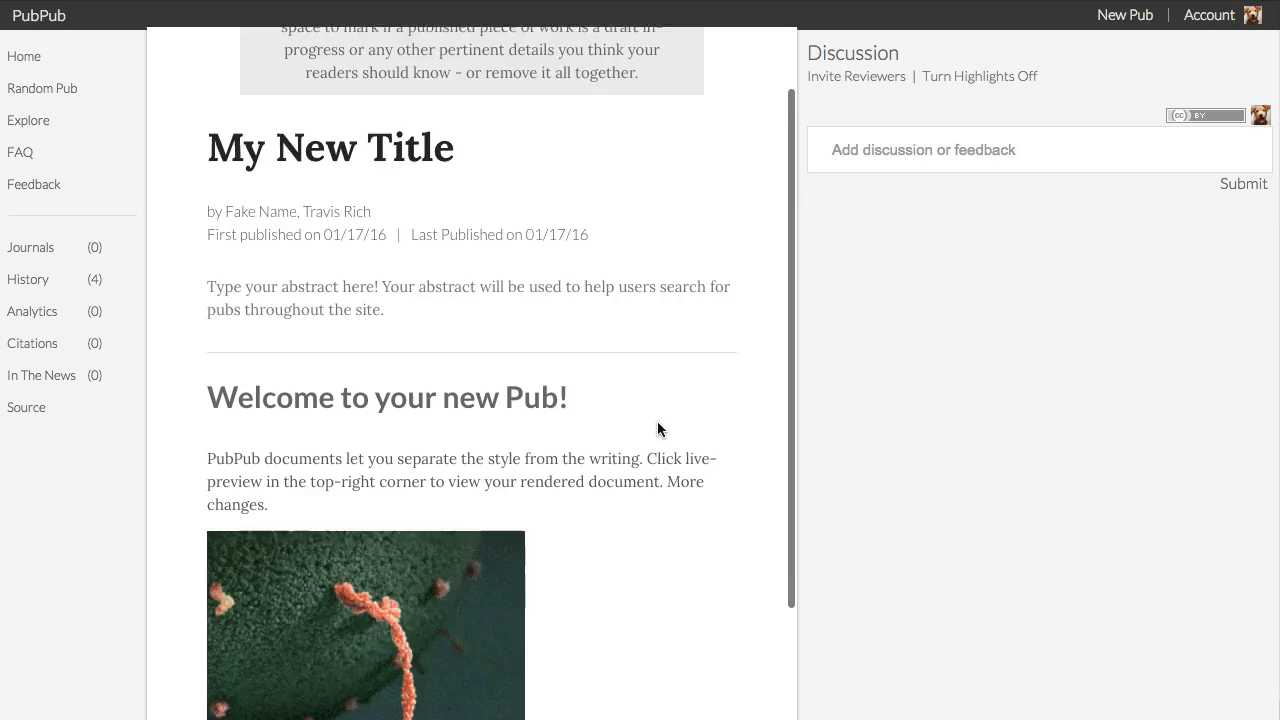Click the Welcome to your new Pub! heading
The image size is (1280, 720).
(x=387, y=397)
